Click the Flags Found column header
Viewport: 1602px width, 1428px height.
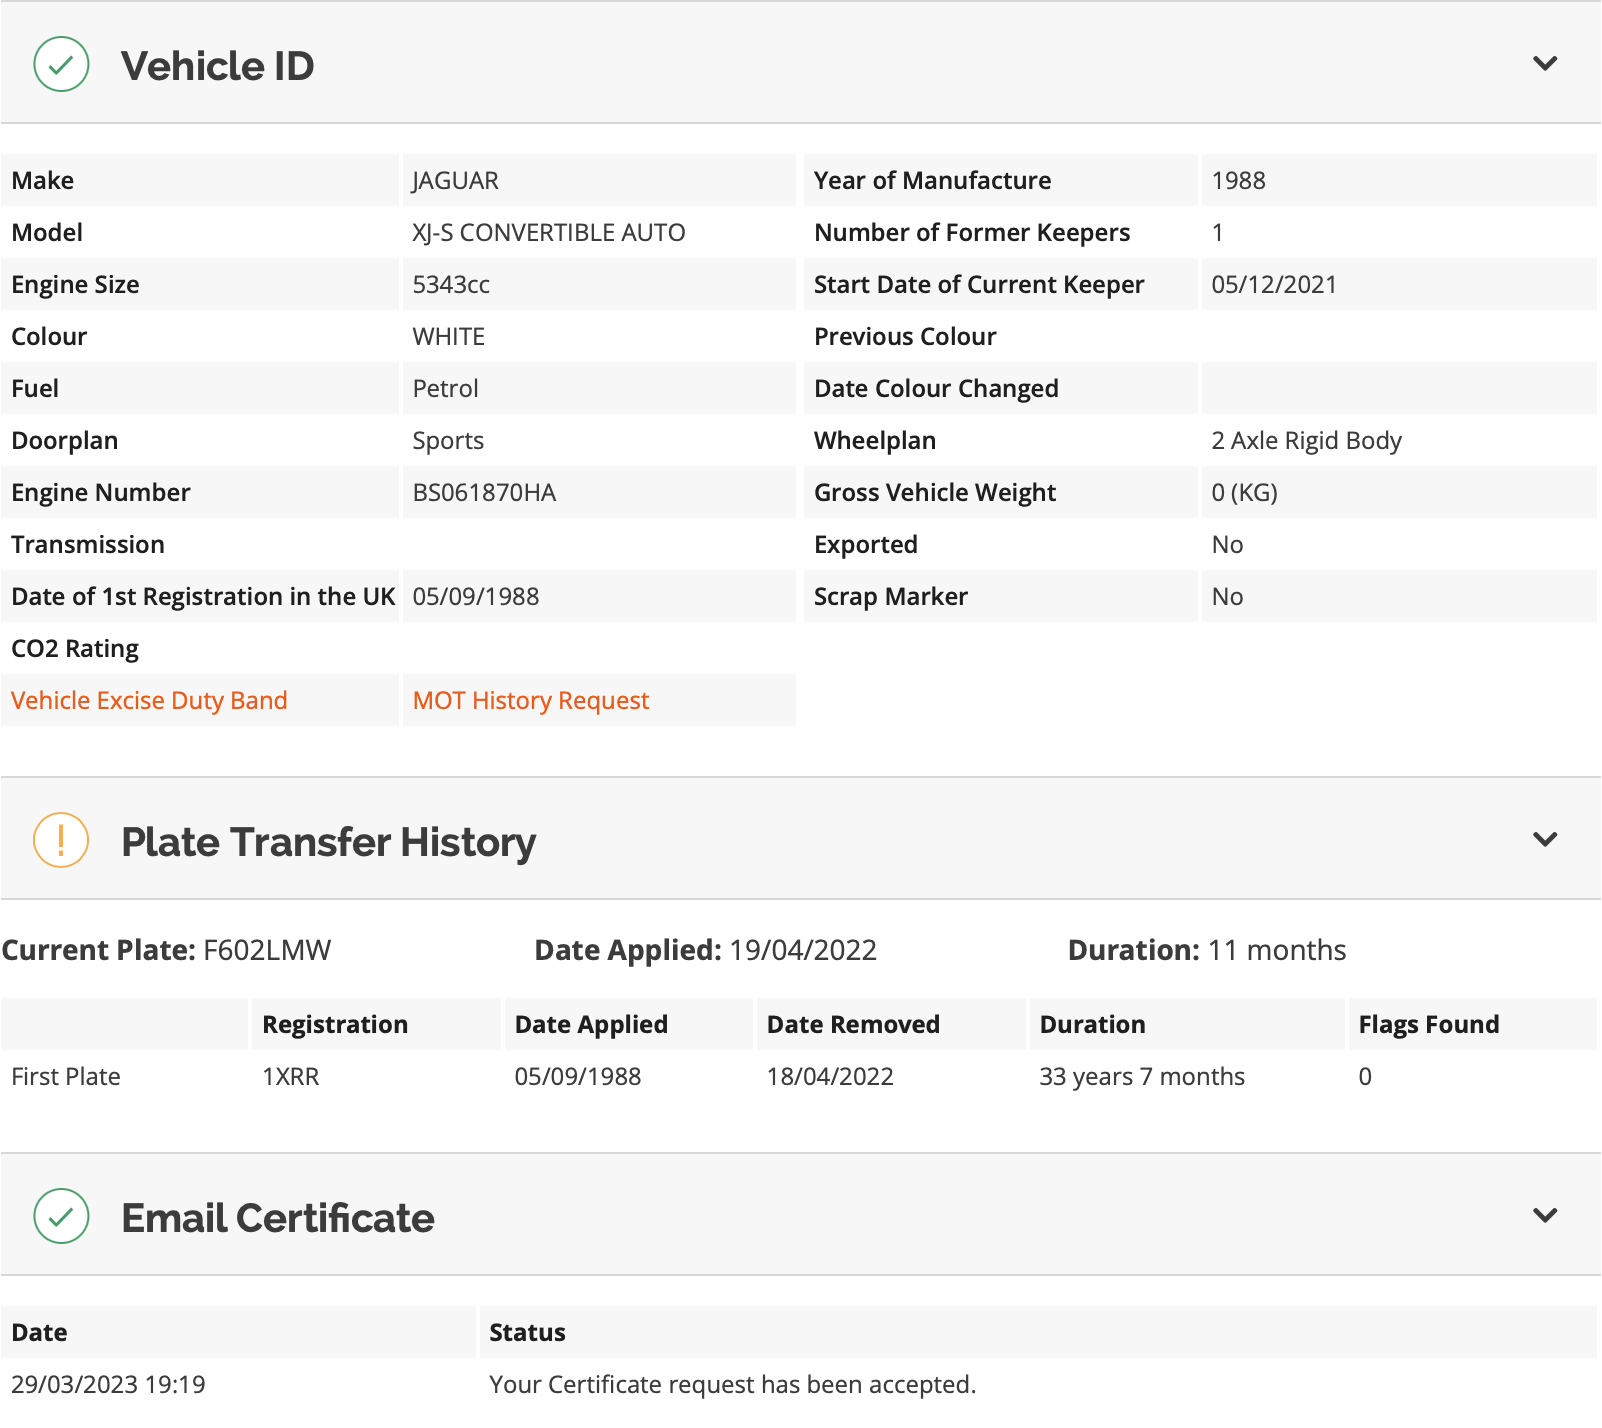pos(1429,1024)
